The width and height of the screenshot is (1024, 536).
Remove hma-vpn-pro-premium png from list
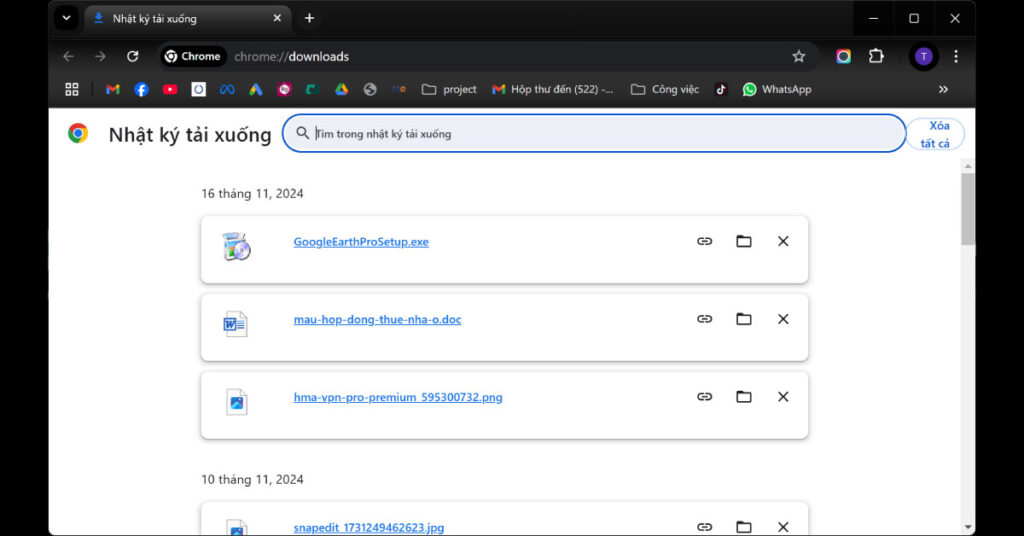click(783, 396)
